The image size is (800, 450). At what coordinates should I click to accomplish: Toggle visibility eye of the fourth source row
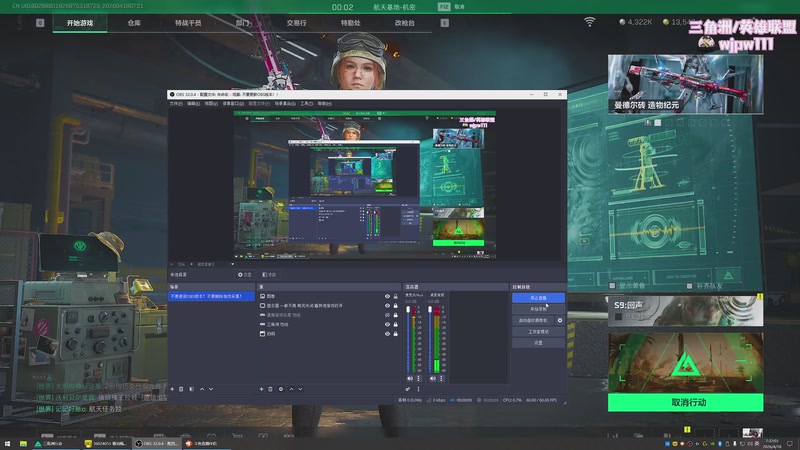(x=387, y=324)
